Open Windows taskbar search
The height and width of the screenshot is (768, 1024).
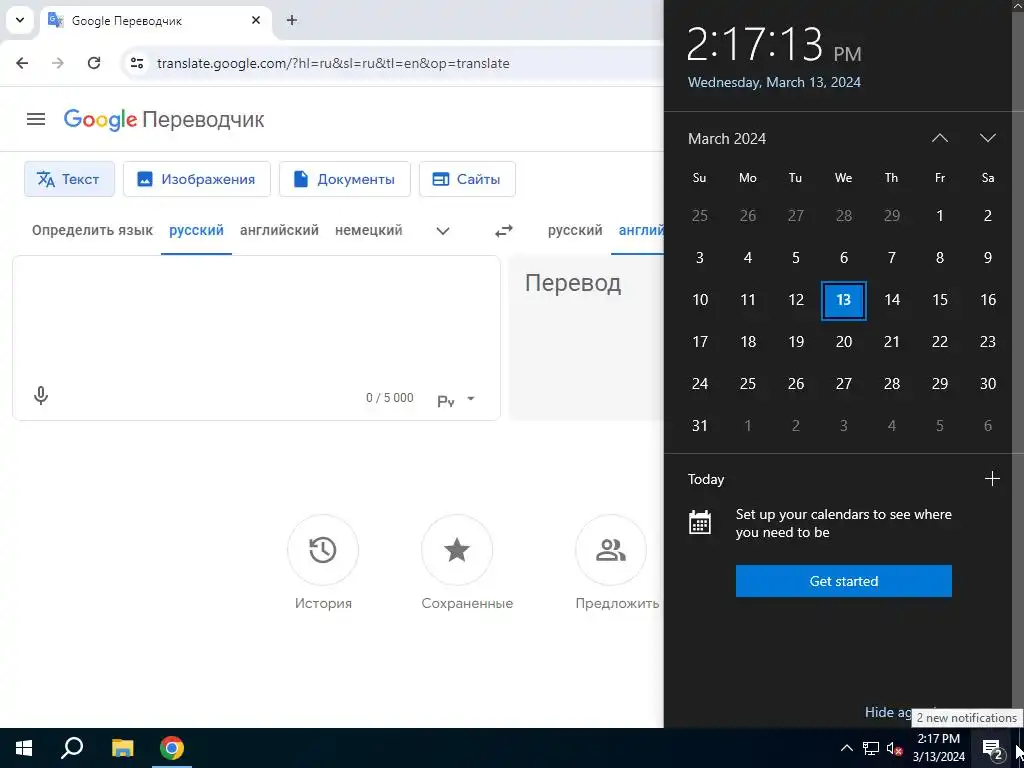72,748
